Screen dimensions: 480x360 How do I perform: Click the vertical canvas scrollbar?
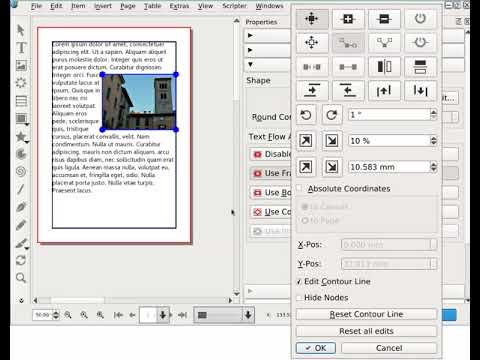coord(236,157)
